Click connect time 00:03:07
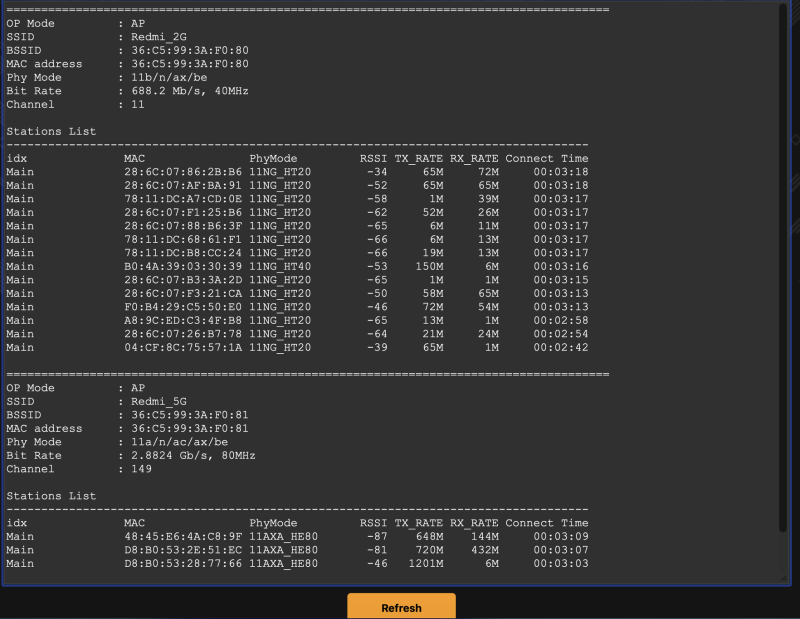 pyautogui.click(x=561, y=550)
